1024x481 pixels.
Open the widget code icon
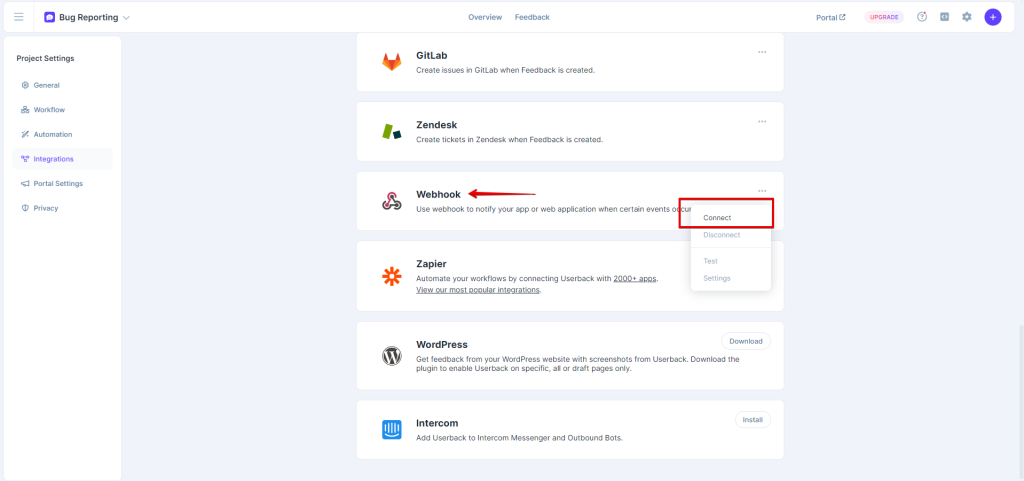(944, 17)
